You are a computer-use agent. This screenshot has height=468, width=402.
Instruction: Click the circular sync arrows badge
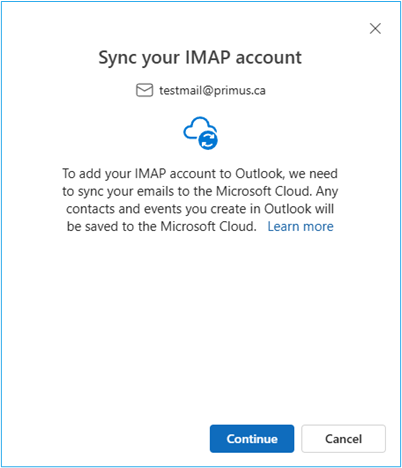coord(208,140)
